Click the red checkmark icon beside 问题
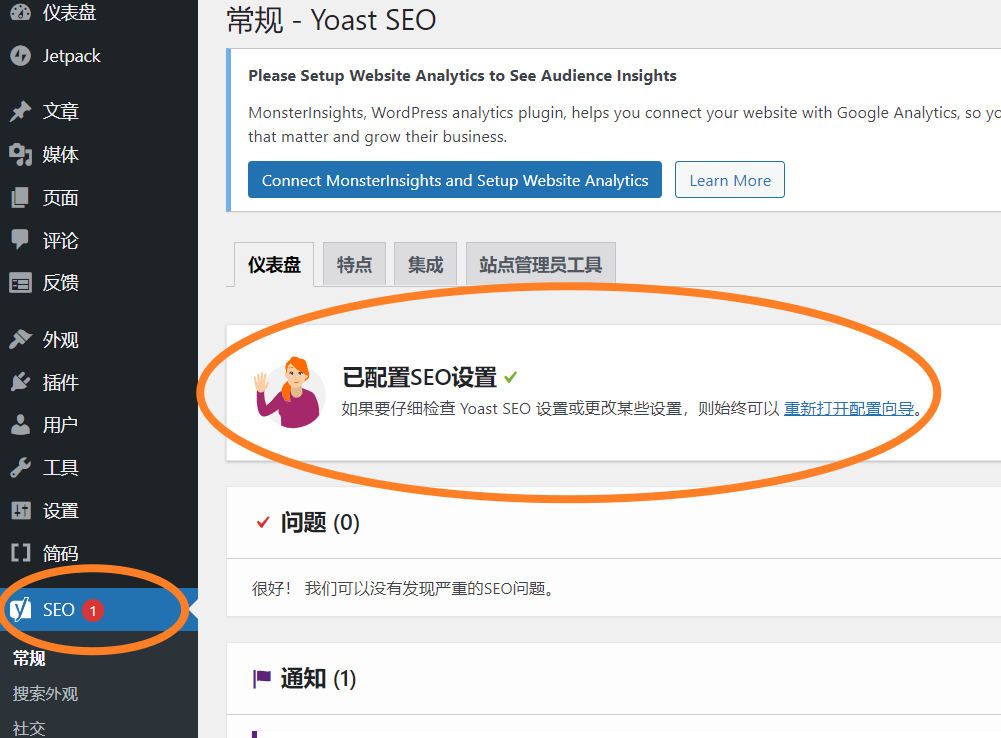 coord(262,523)
